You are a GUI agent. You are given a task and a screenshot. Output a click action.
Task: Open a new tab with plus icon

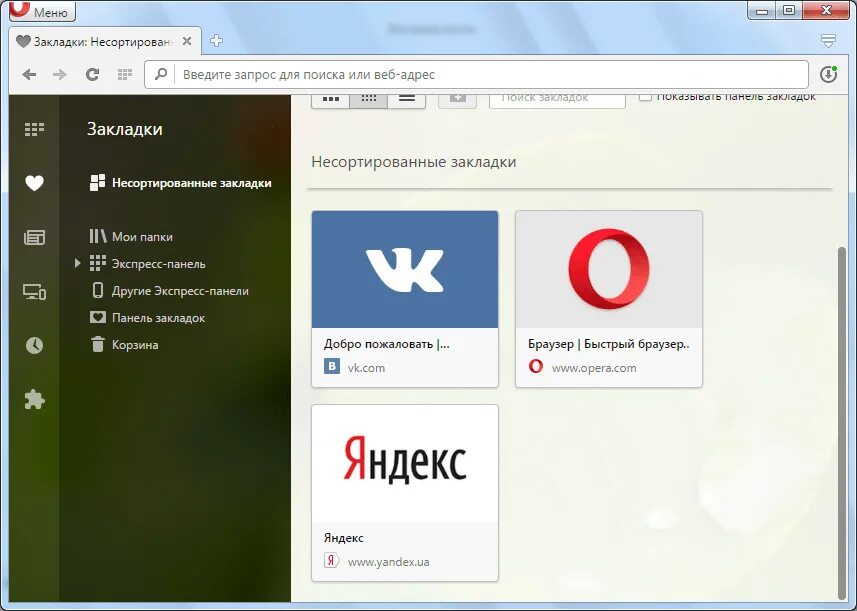click(x=216, y=40)
